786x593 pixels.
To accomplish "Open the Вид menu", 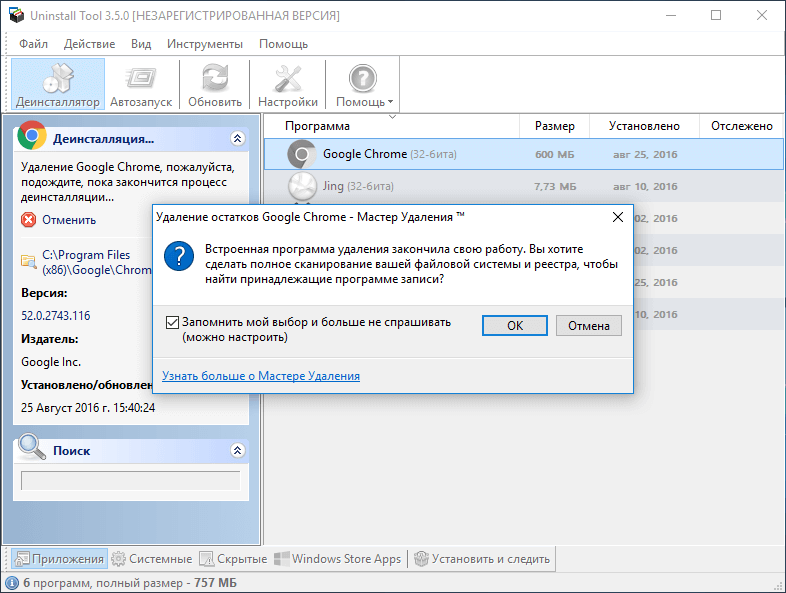I will click(141, 44).
